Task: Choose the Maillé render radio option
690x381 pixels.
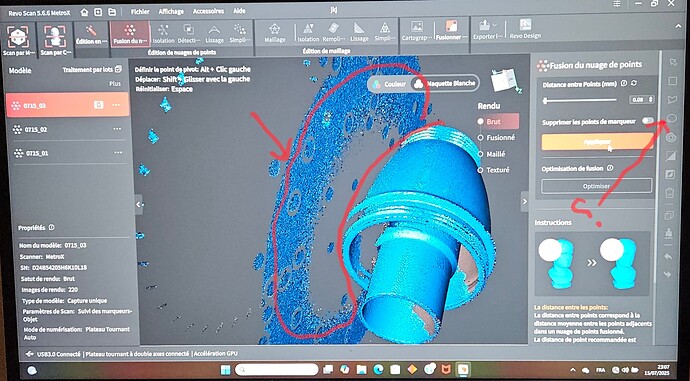Action: [x=492, y=154]
